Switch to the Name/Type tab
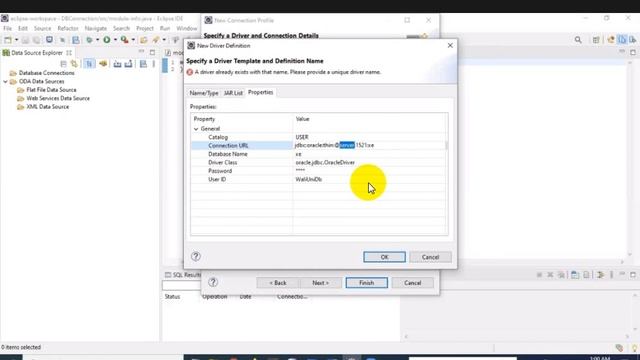Screen dimensions: 640x360 pyautogui.click(x=204, y=93)
